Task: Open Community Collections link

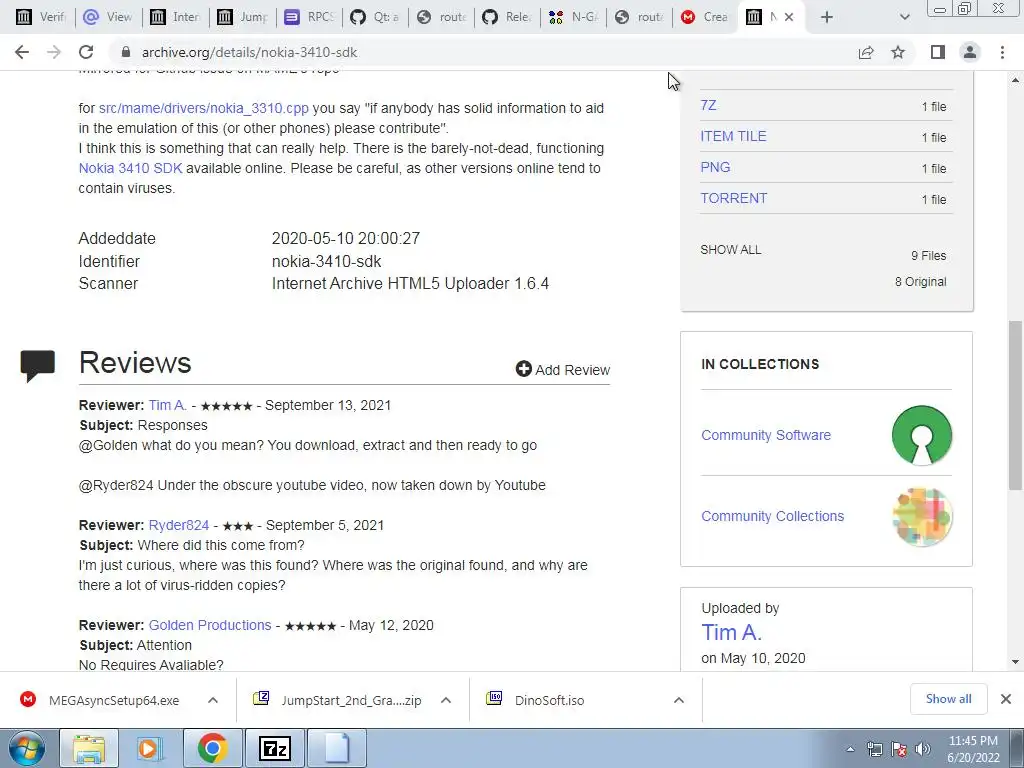Action: coord(773,516)
